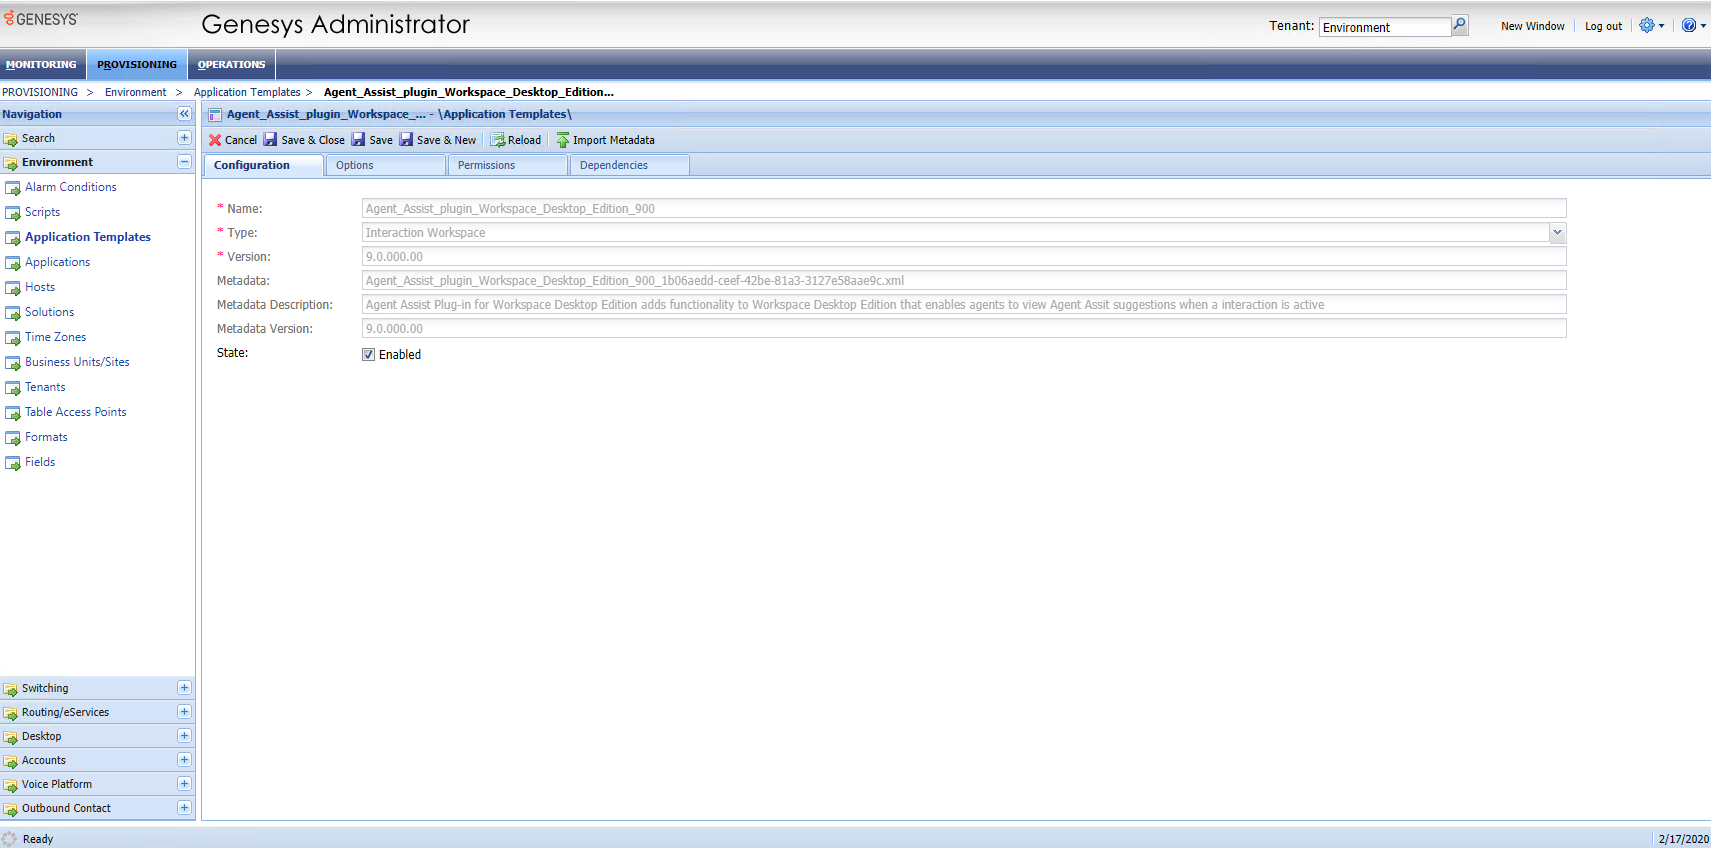Screen dimensions: 1711x848
Task: Click the Version input field
Action: coord(964,256)
